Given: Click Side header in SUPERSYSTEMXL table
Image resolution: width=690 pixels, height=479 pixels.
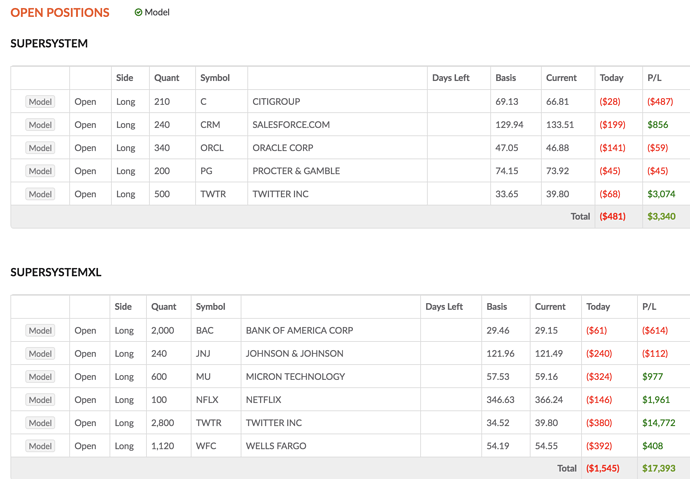Looking at the screenshot, I should [123, 307].
